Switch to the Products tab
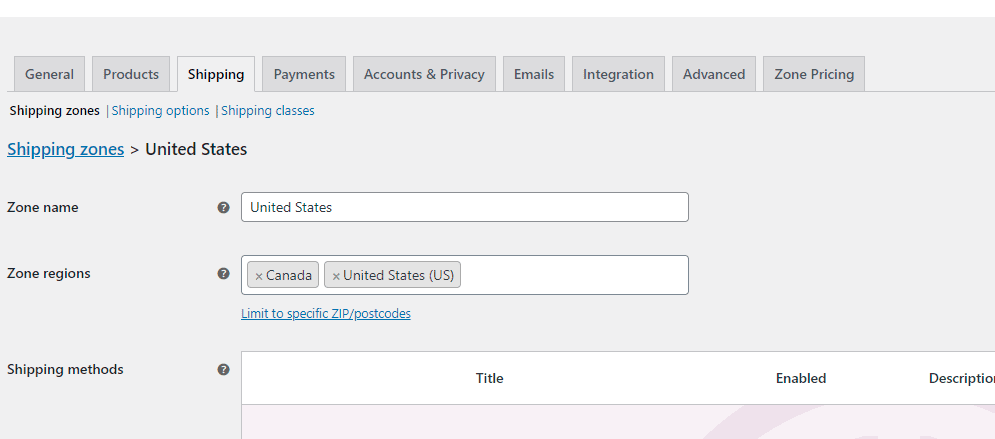Image resolution: width=995 pixels, height=439 pixels. tap(131, 74)
